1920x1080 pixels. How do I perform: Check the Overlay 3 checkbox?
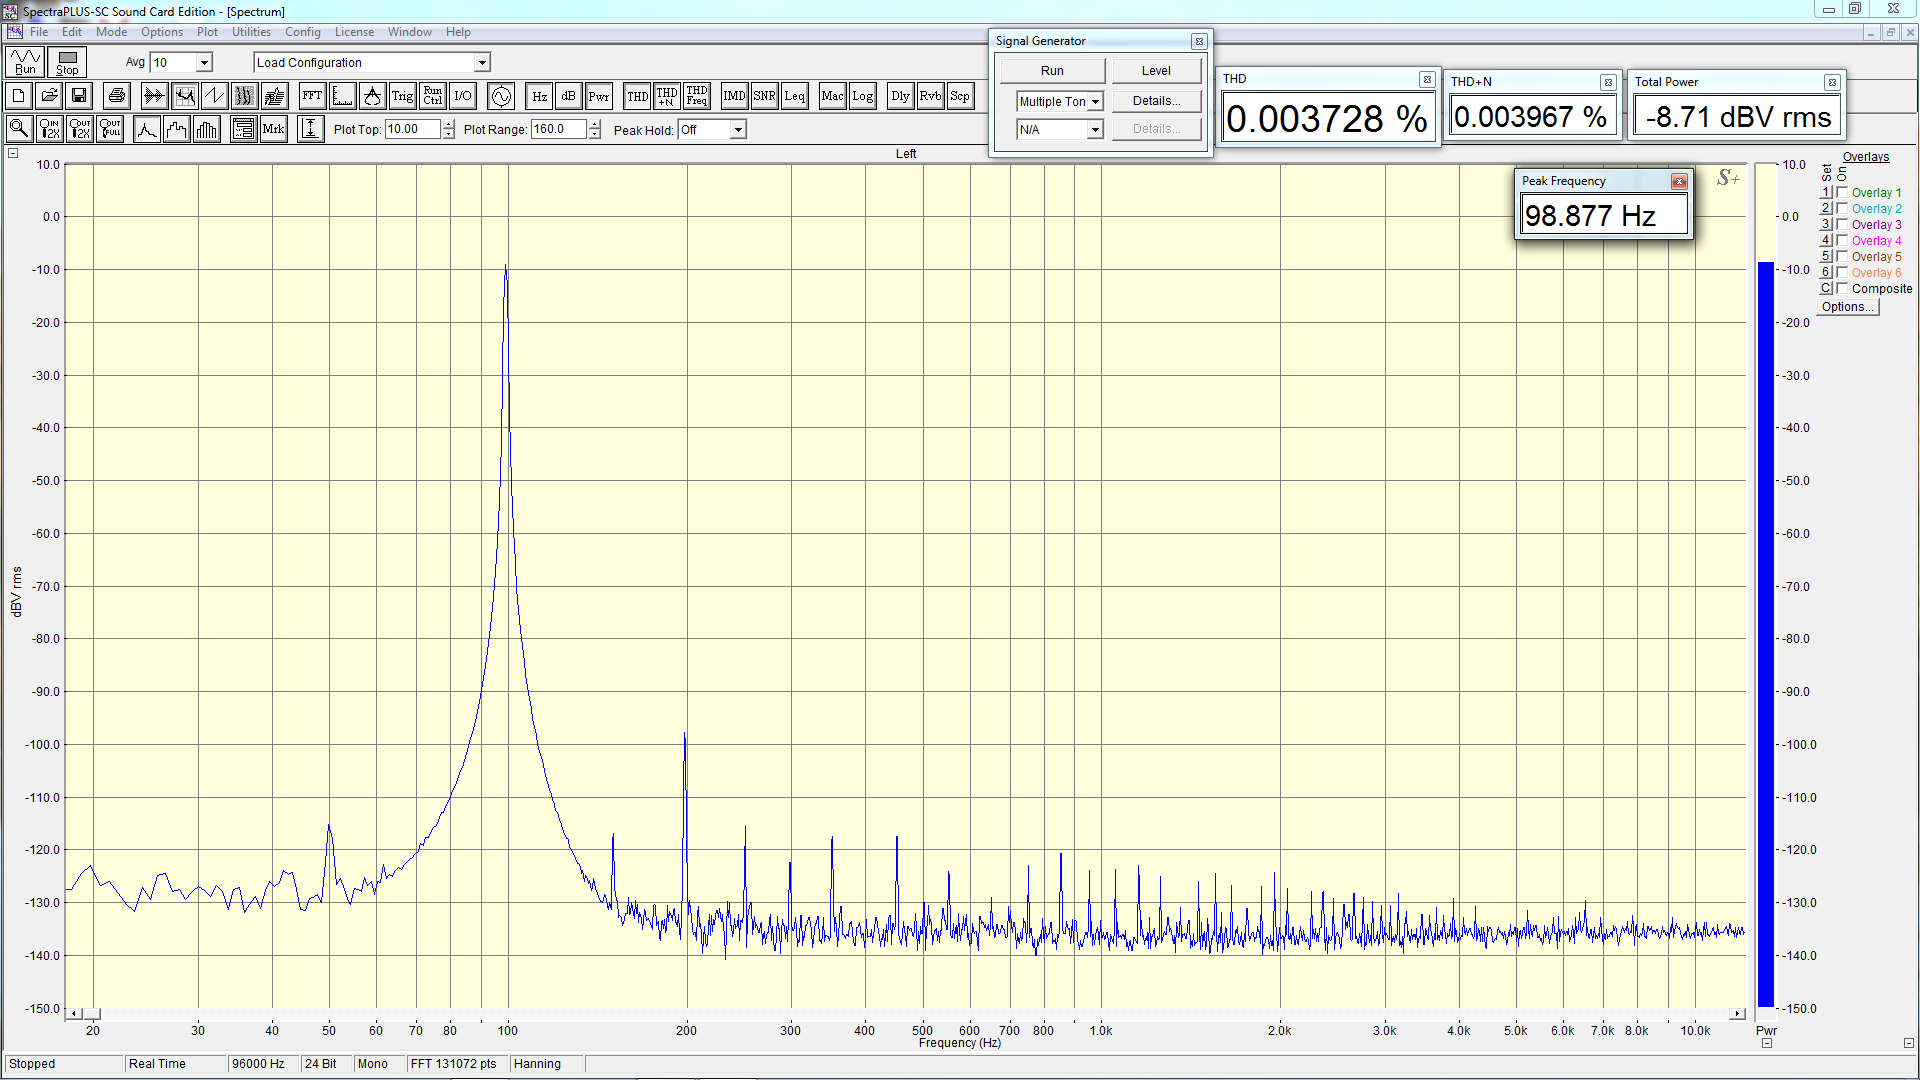(x=1842, y=224)
